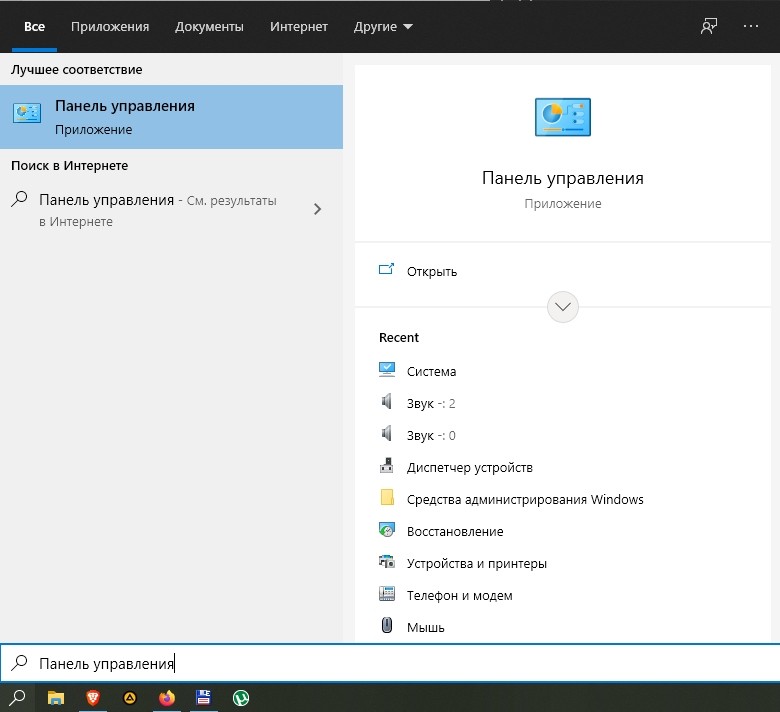The width and height of the screenshot is (780, 712).
Task: Click the taskbar search magnifier icon
Action: click(17, 698)
